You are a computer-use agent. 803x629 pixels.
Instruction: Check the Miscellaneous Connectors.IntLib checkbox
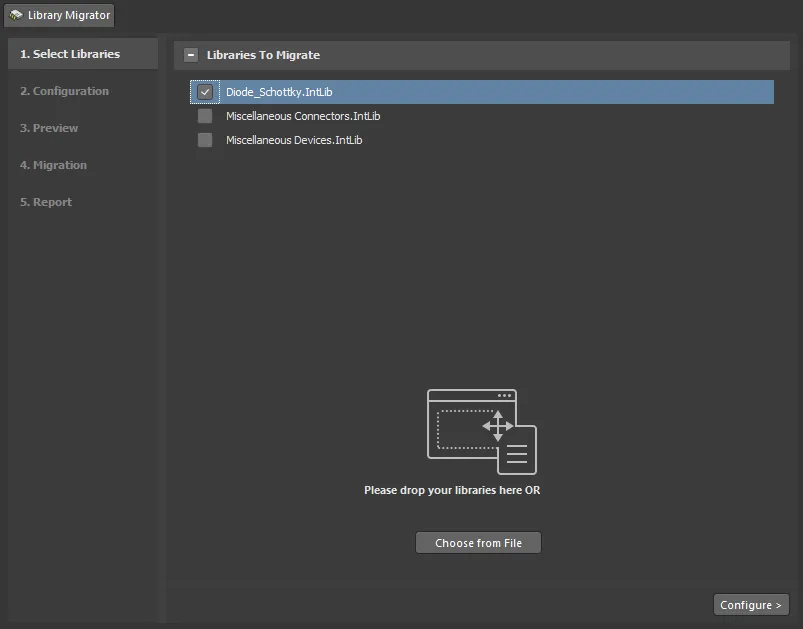(x=205, y=116)
